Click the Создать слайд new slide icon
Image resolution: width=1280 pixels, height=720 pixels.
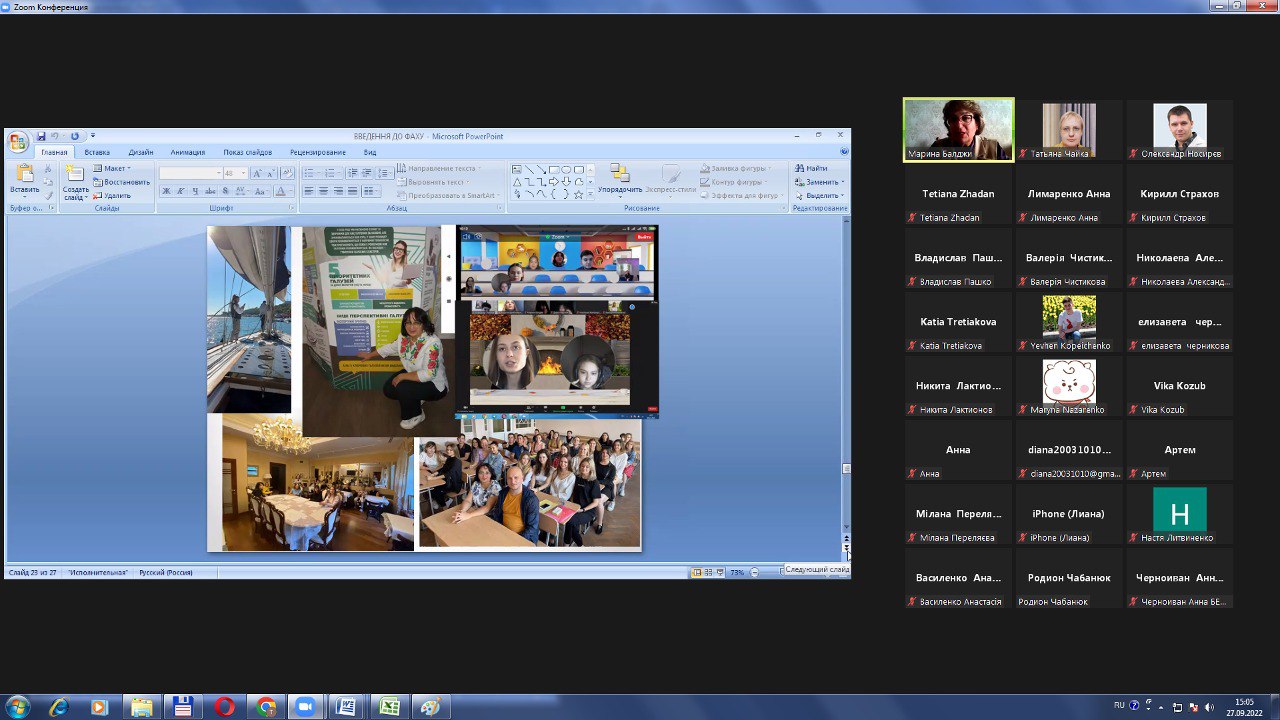tap(75, 175)
